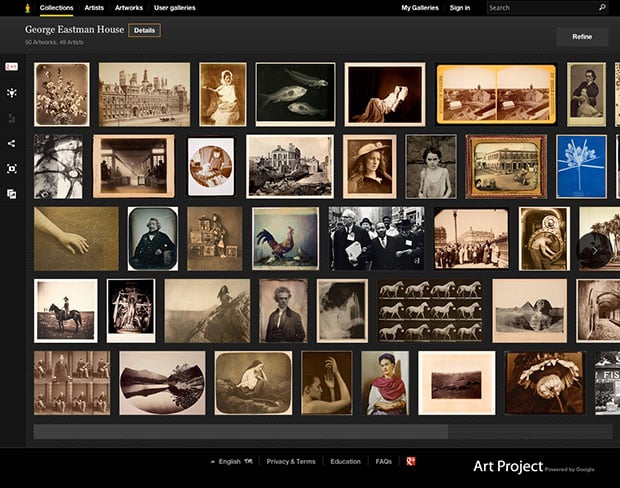Go to the Artists menu item
Viewport: 620px width, 488px height.
[x=94, y=8]
